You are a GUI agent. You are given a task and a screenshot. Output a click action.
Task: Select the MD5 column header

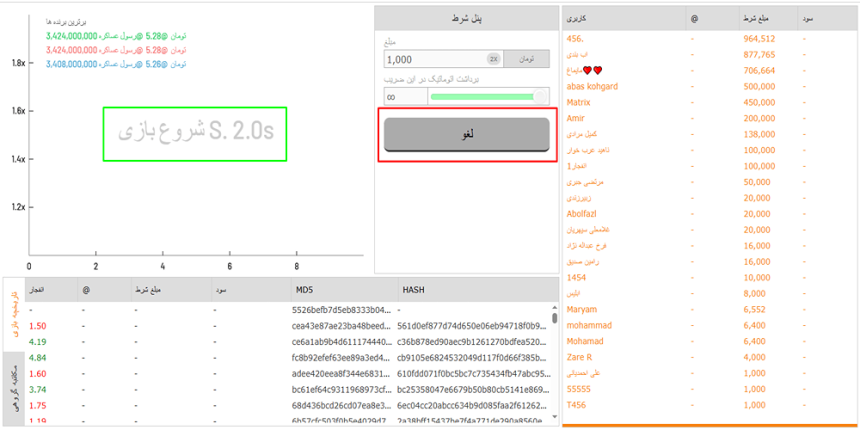pos(303,289)
